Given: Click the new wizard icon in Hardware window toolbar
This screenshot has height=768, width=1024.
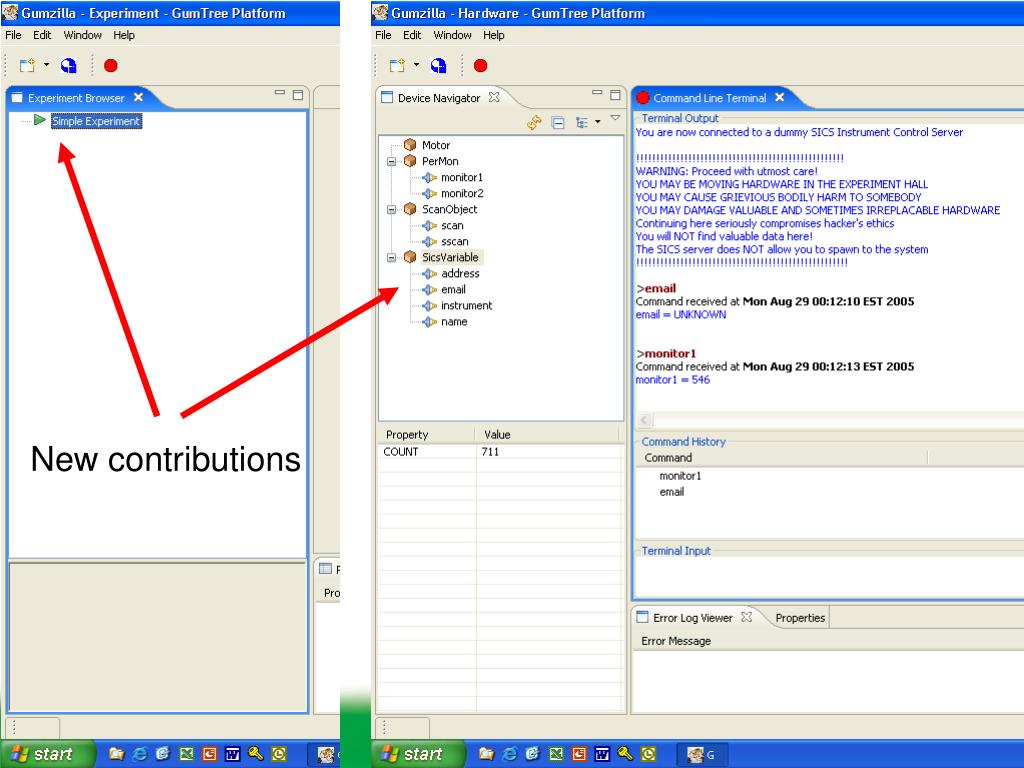Looking at the screenshot, I should click(396, 65).
